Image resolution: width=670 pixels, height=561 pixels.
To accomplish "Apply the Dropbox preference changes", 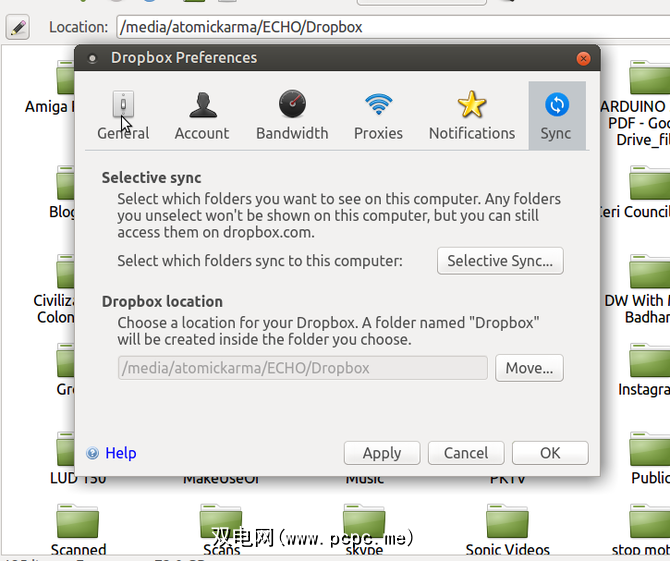I will pos(382,453).
